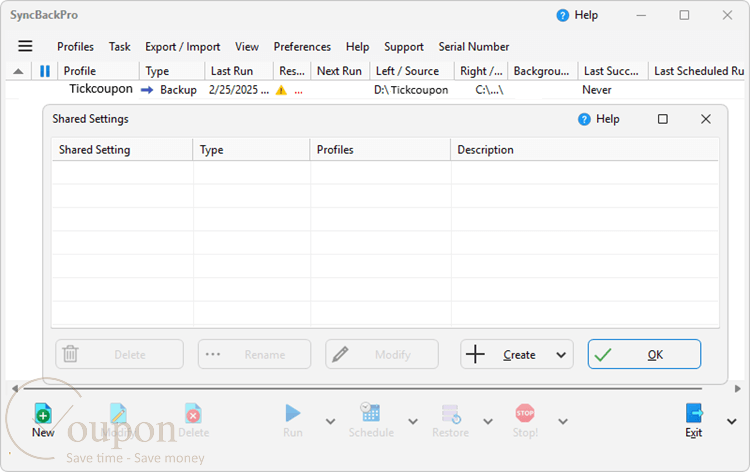Screen dimensions: 750x472
Task: Expand the Stop! dropdown arrow
Action: tap(563, 421)
